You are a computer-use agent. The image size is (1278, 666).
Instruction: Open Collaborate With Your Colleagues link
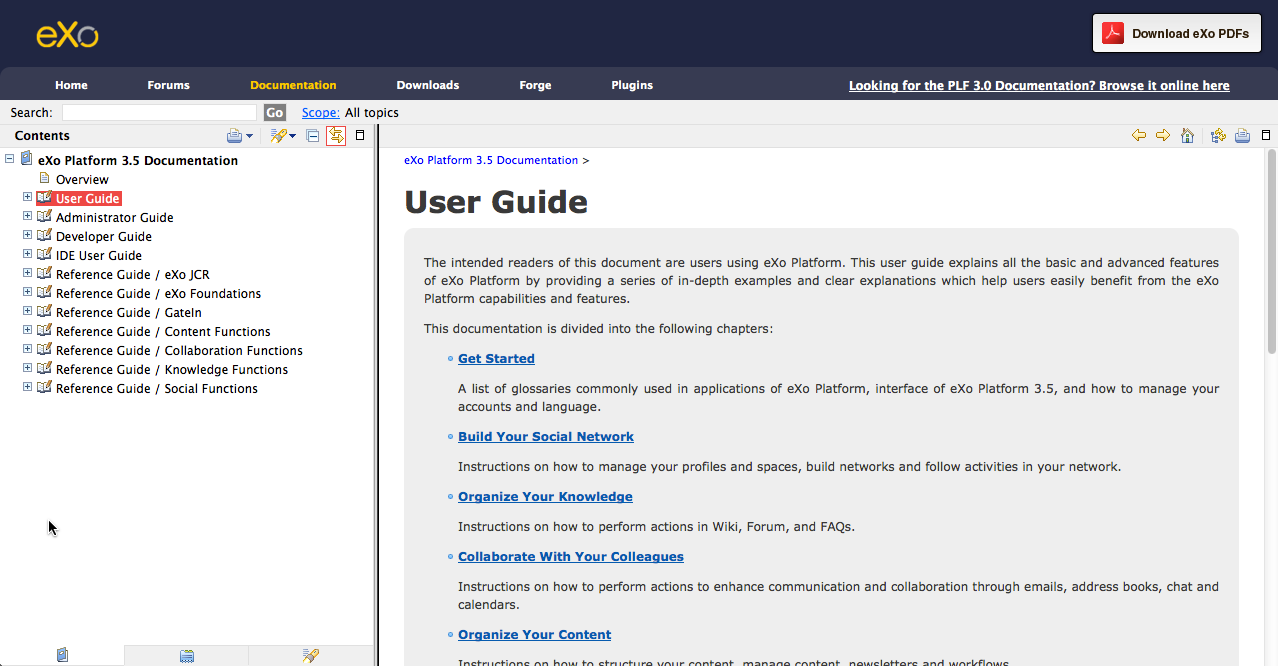point(571,556)
